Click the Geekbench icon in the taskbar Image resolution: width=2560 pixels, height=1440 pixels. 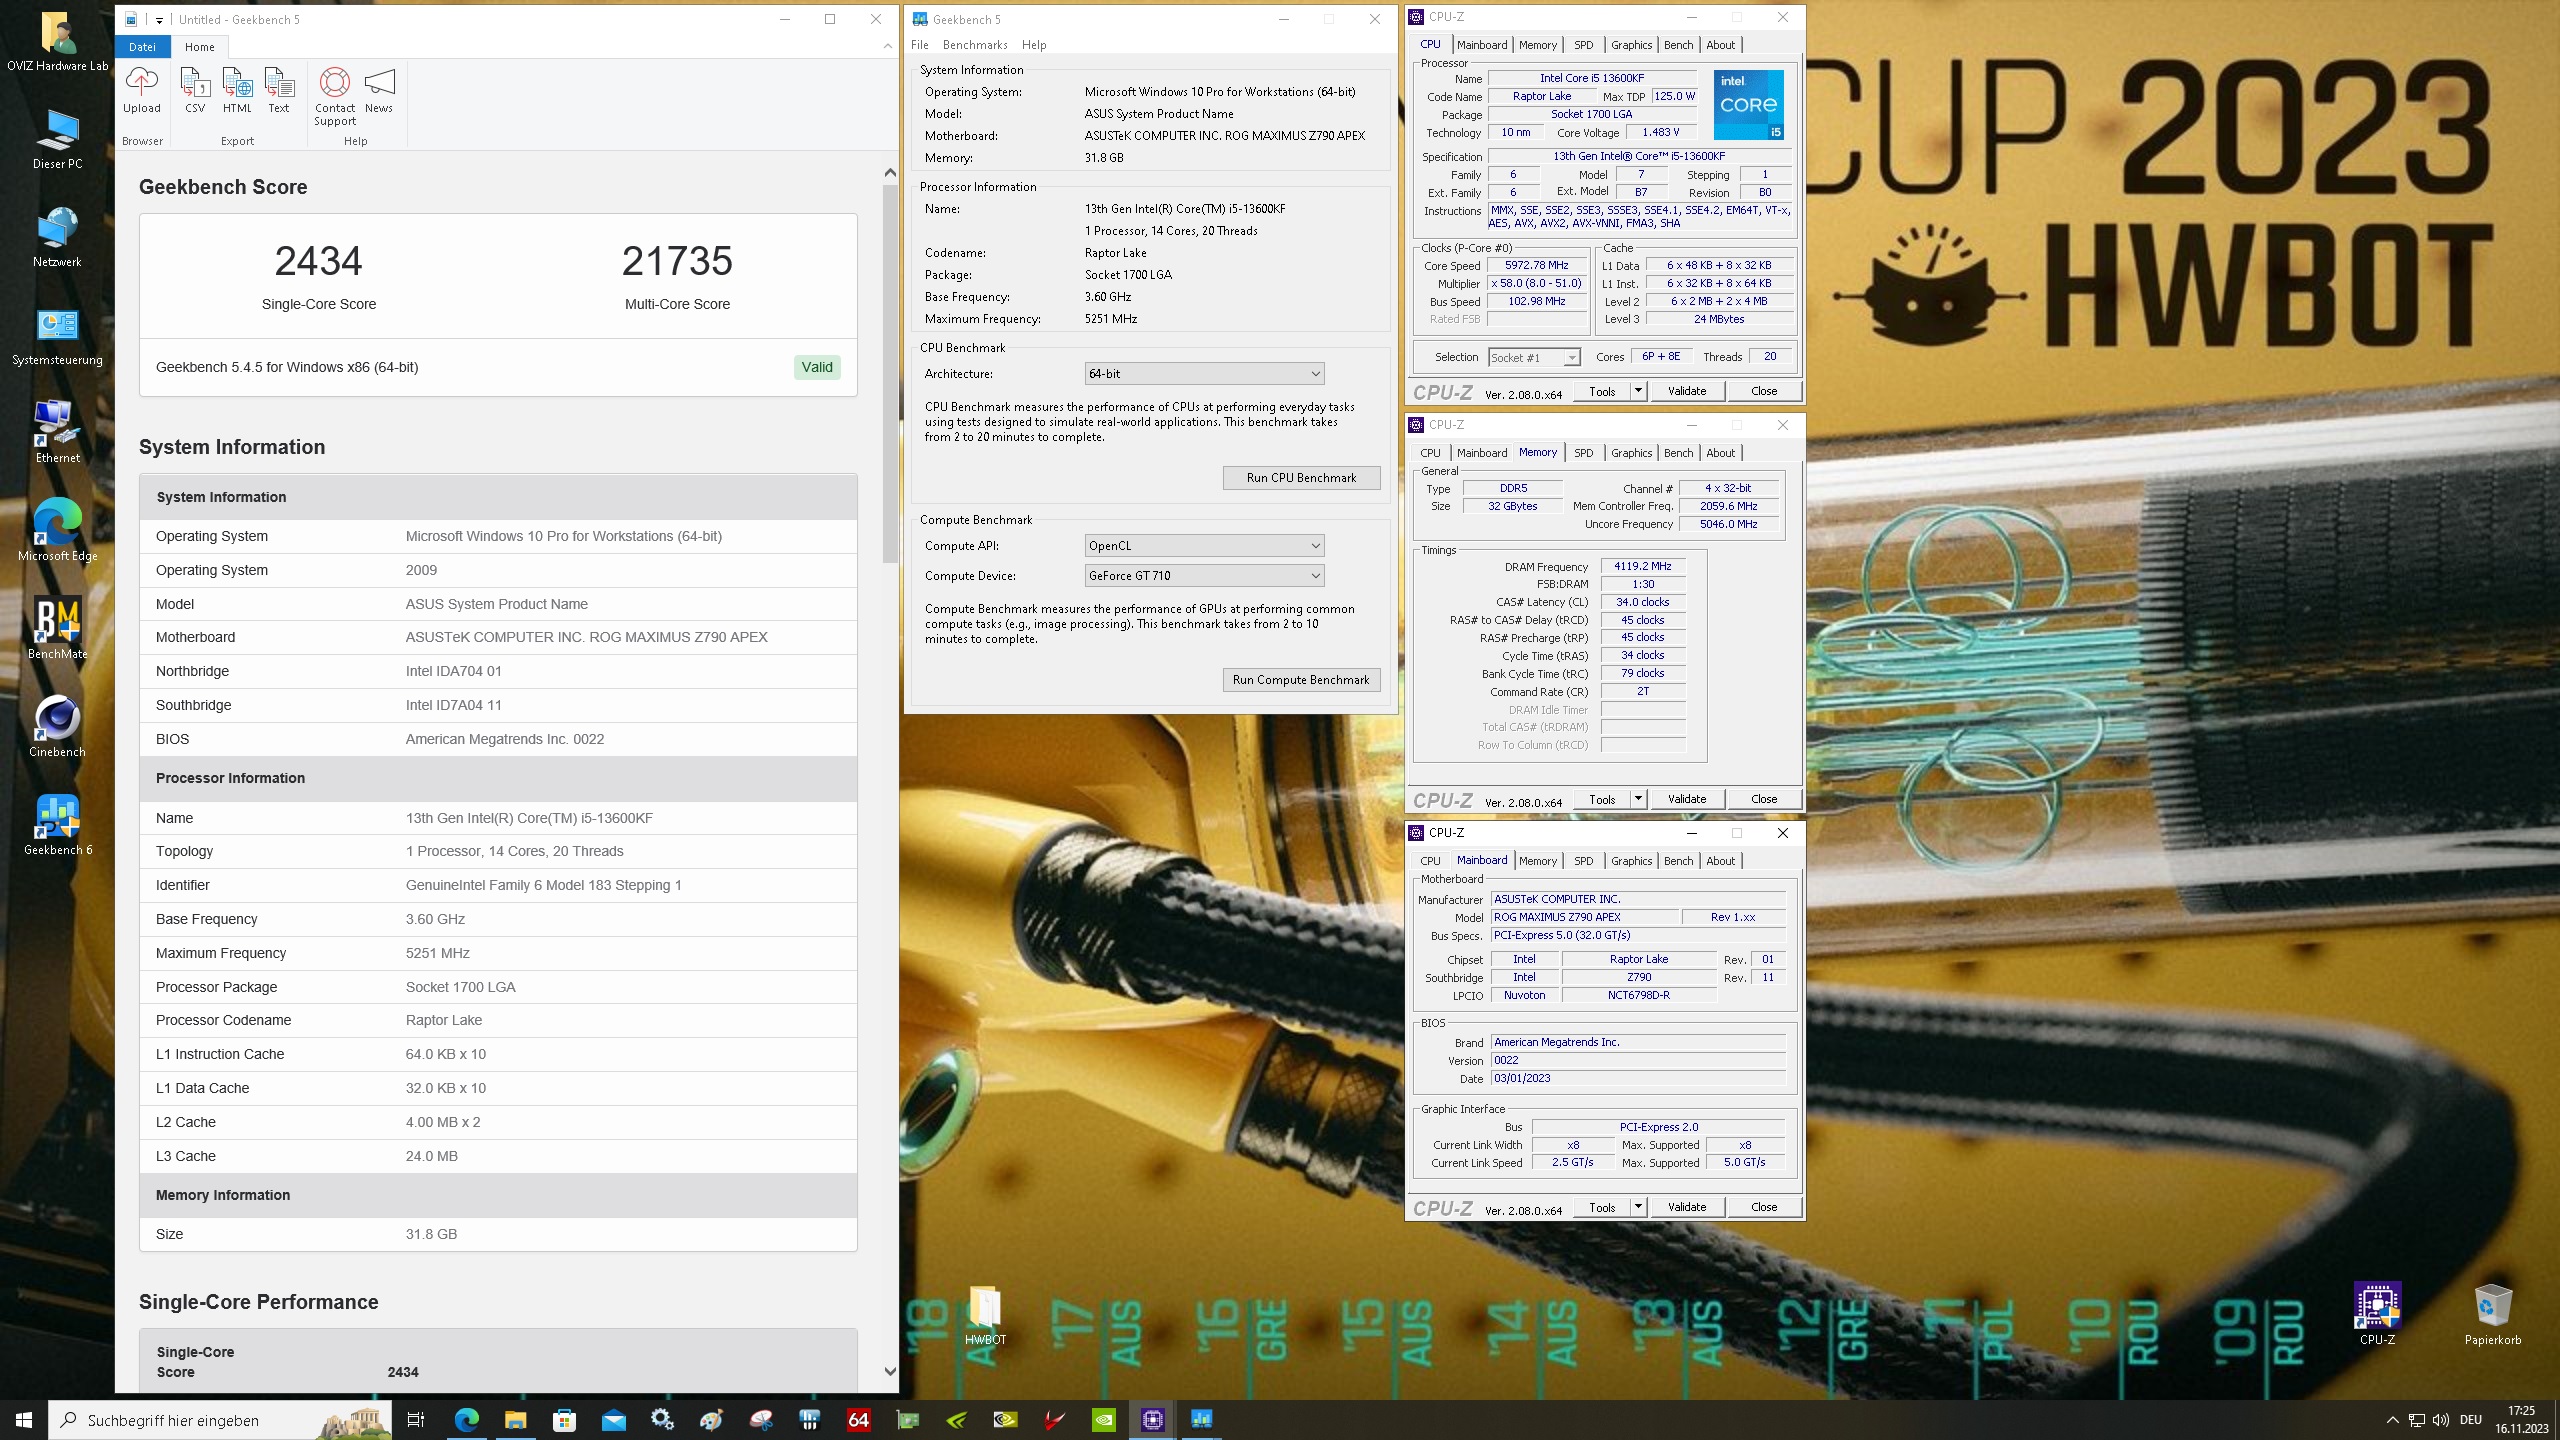coord(1201,1420)
